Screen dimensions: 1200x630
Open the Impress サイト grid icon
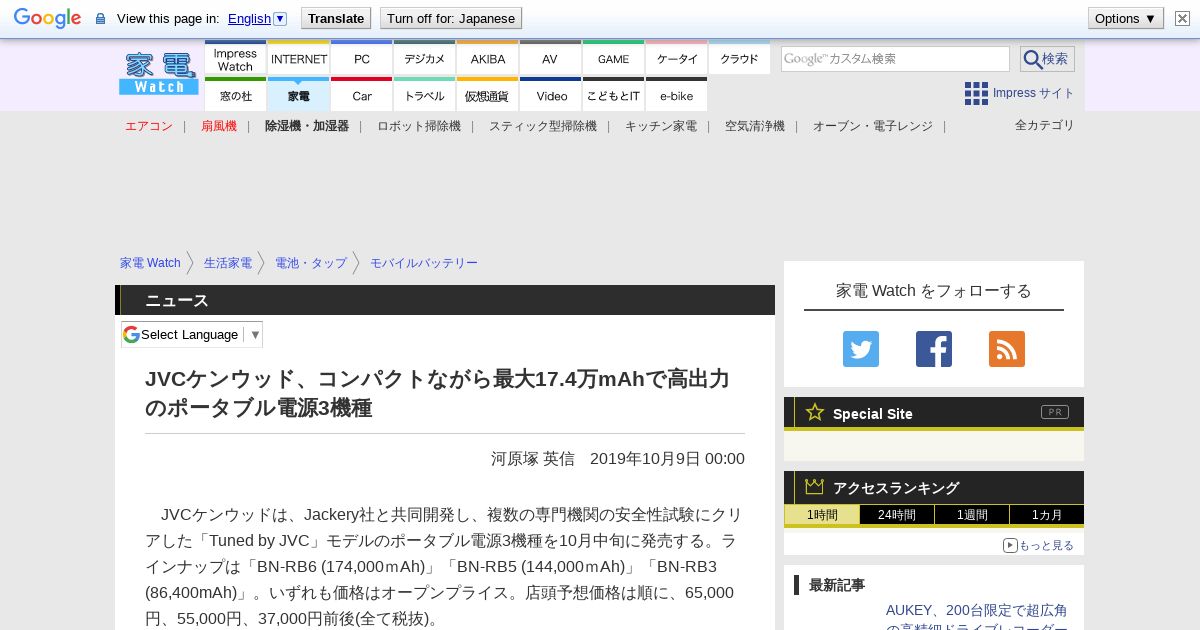coord(976,93)
